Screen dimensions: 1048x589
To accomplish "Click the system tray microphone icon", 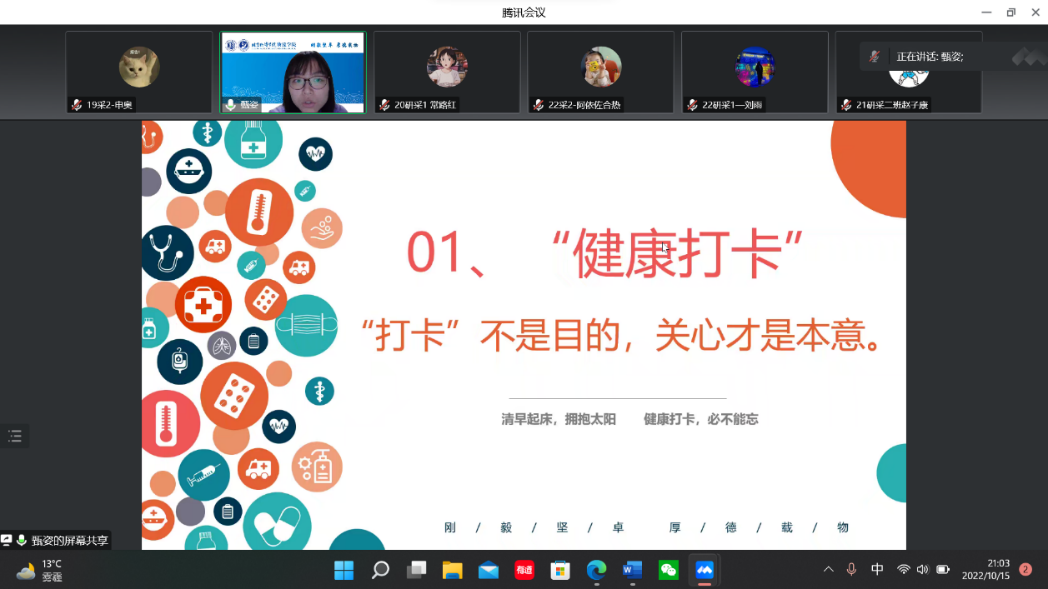I will point(851,569).
